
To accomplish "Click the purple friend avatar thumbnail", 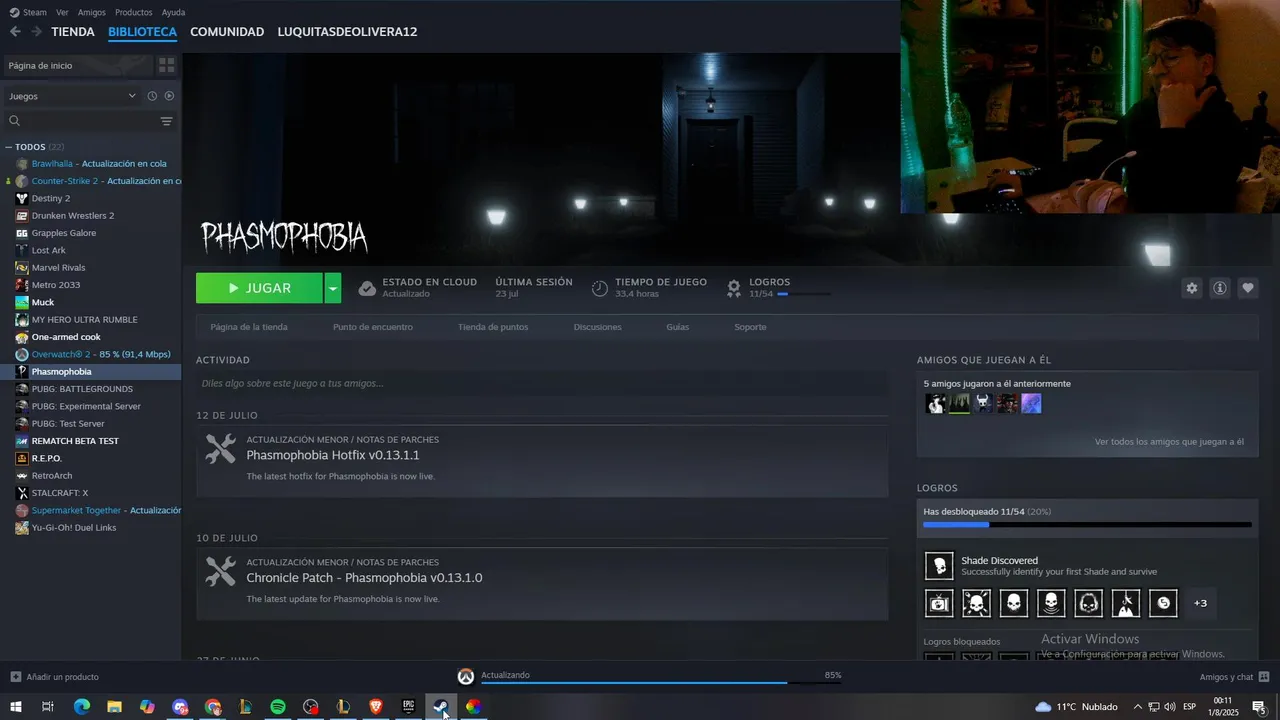I will pyautogui.click(x=1031, y=403).
